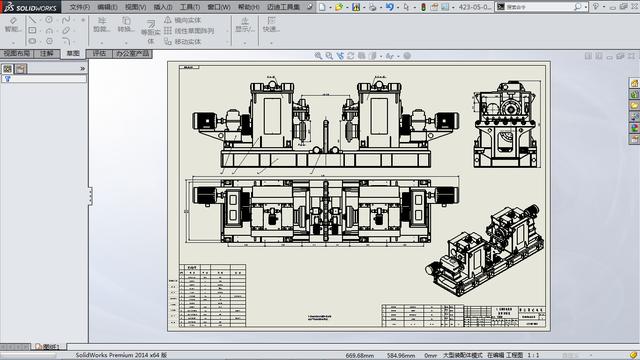Click Mirror Entities (镜向实体)
Screen dimensions: 640x360
182,20
